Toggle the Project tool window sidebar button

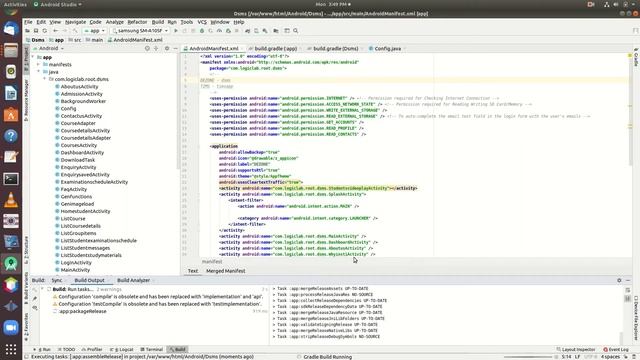[27, 60]
